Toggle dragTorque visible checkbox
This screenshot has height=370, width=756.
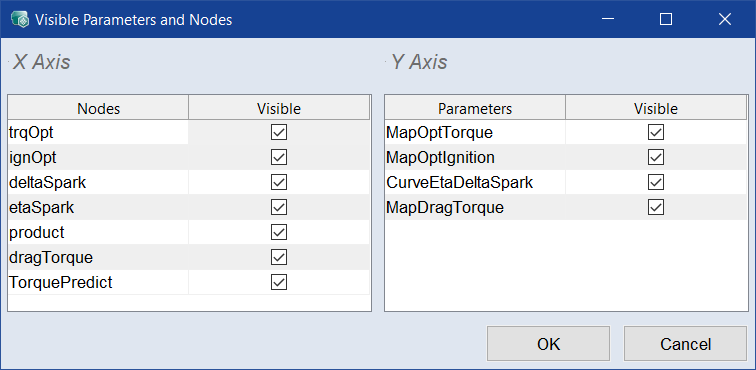279,258
